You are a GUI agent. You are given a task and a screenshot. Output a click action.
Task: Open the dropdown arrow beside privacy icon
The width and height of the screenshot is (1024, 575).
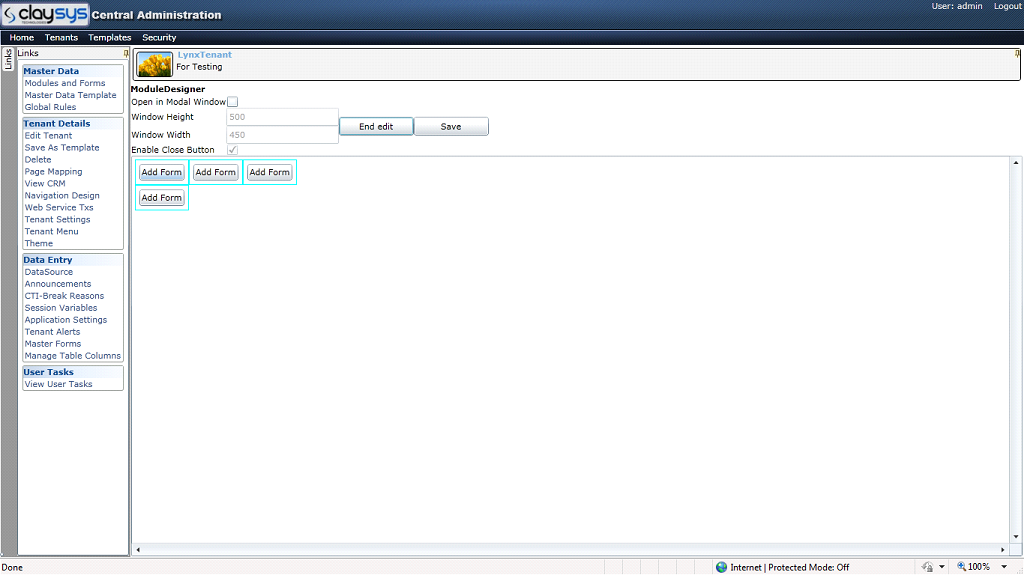[x=942, y=567]
